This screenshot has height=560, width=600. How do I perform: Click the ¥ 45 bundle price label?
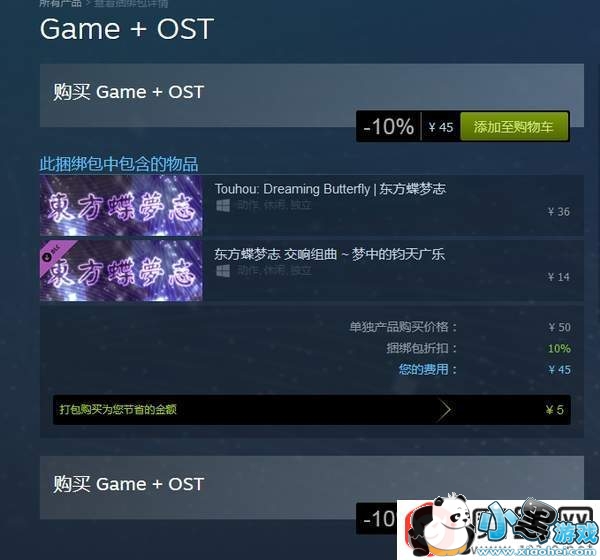tap(441, 127)
